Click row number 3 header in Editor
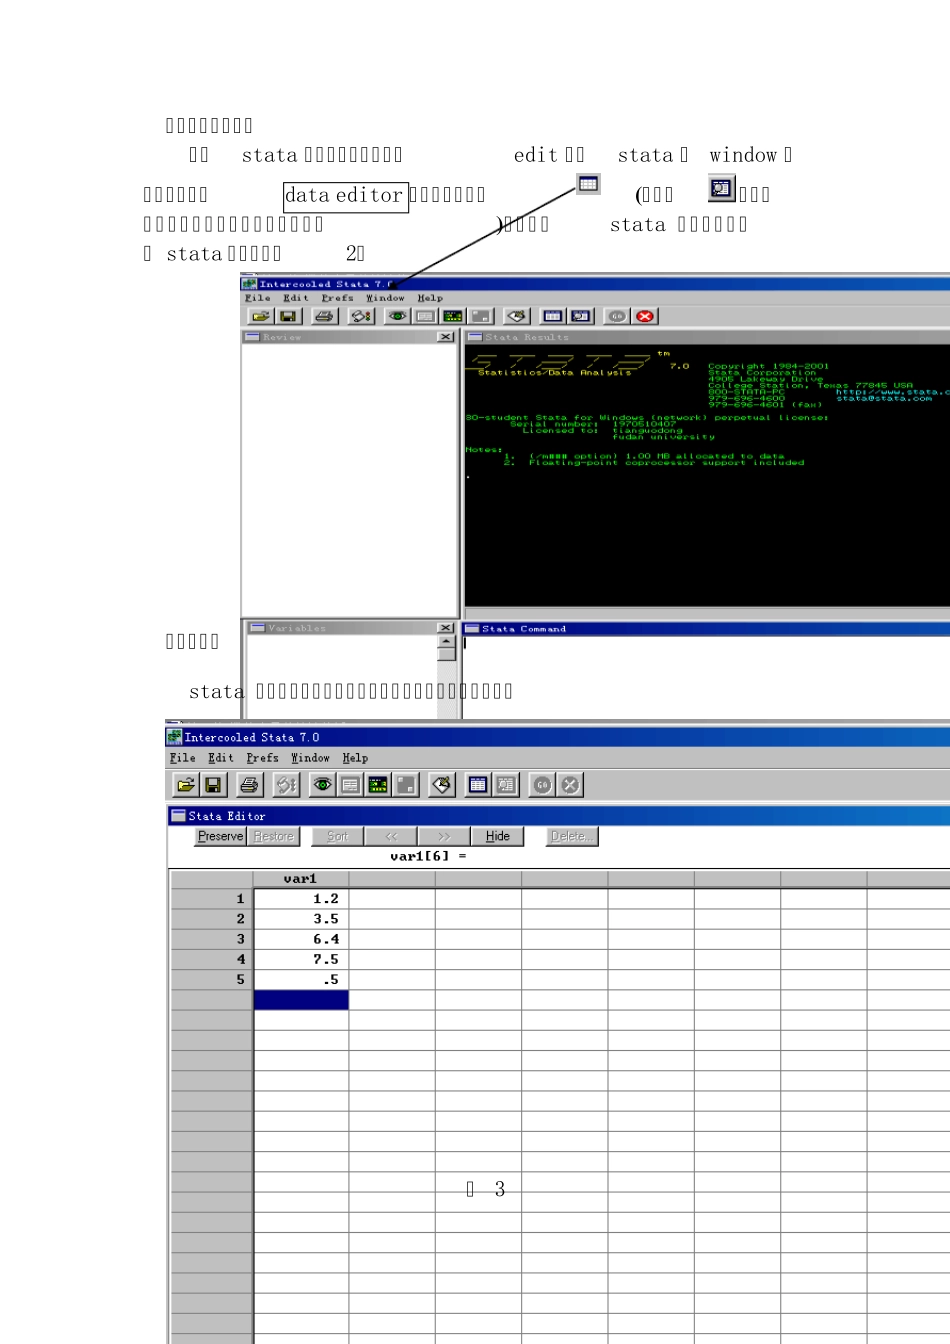Viewport: 950px width, 1344px height. 212,939
